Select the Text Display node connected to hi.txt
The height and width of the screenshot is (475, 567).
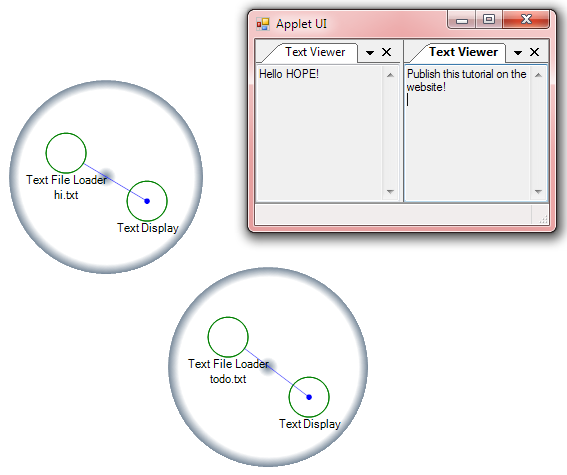click(x=147, y=201)
